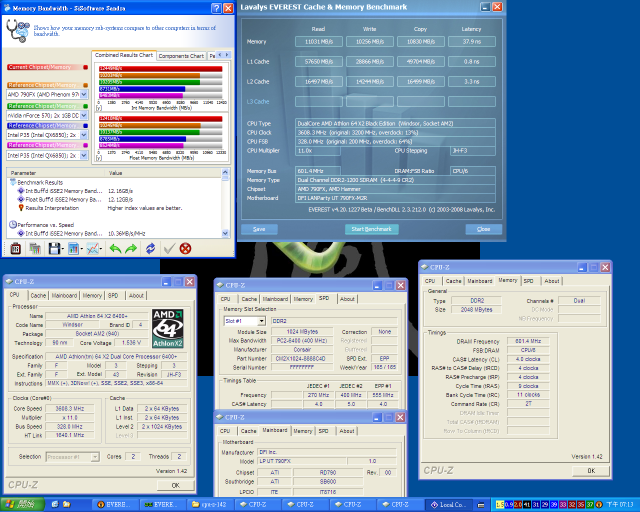Open the Windows Start button

[x=22, y=505]
